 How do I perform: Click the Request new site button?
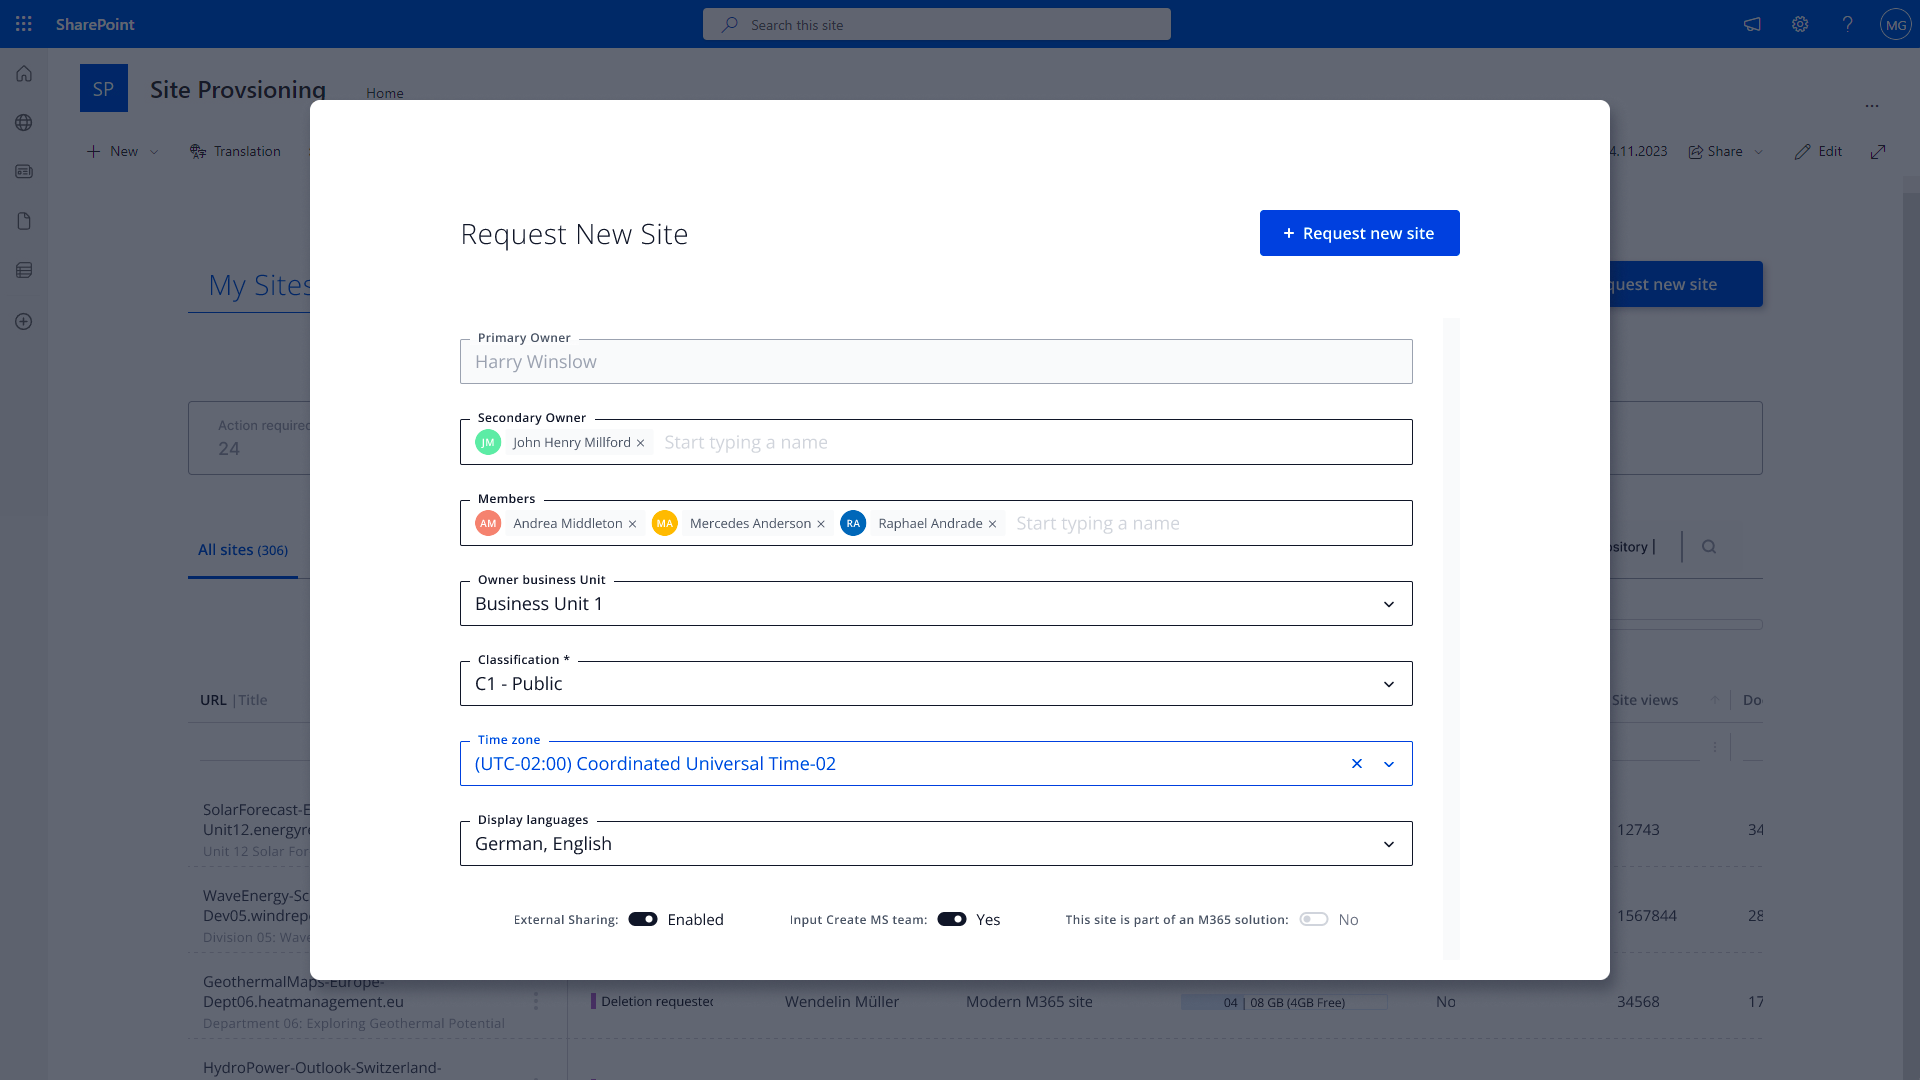point(1359,232)
